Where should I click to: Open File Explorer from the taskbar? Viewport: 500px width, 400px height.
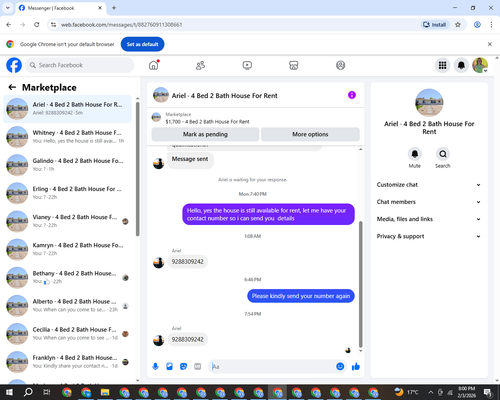tap(105, 392)
